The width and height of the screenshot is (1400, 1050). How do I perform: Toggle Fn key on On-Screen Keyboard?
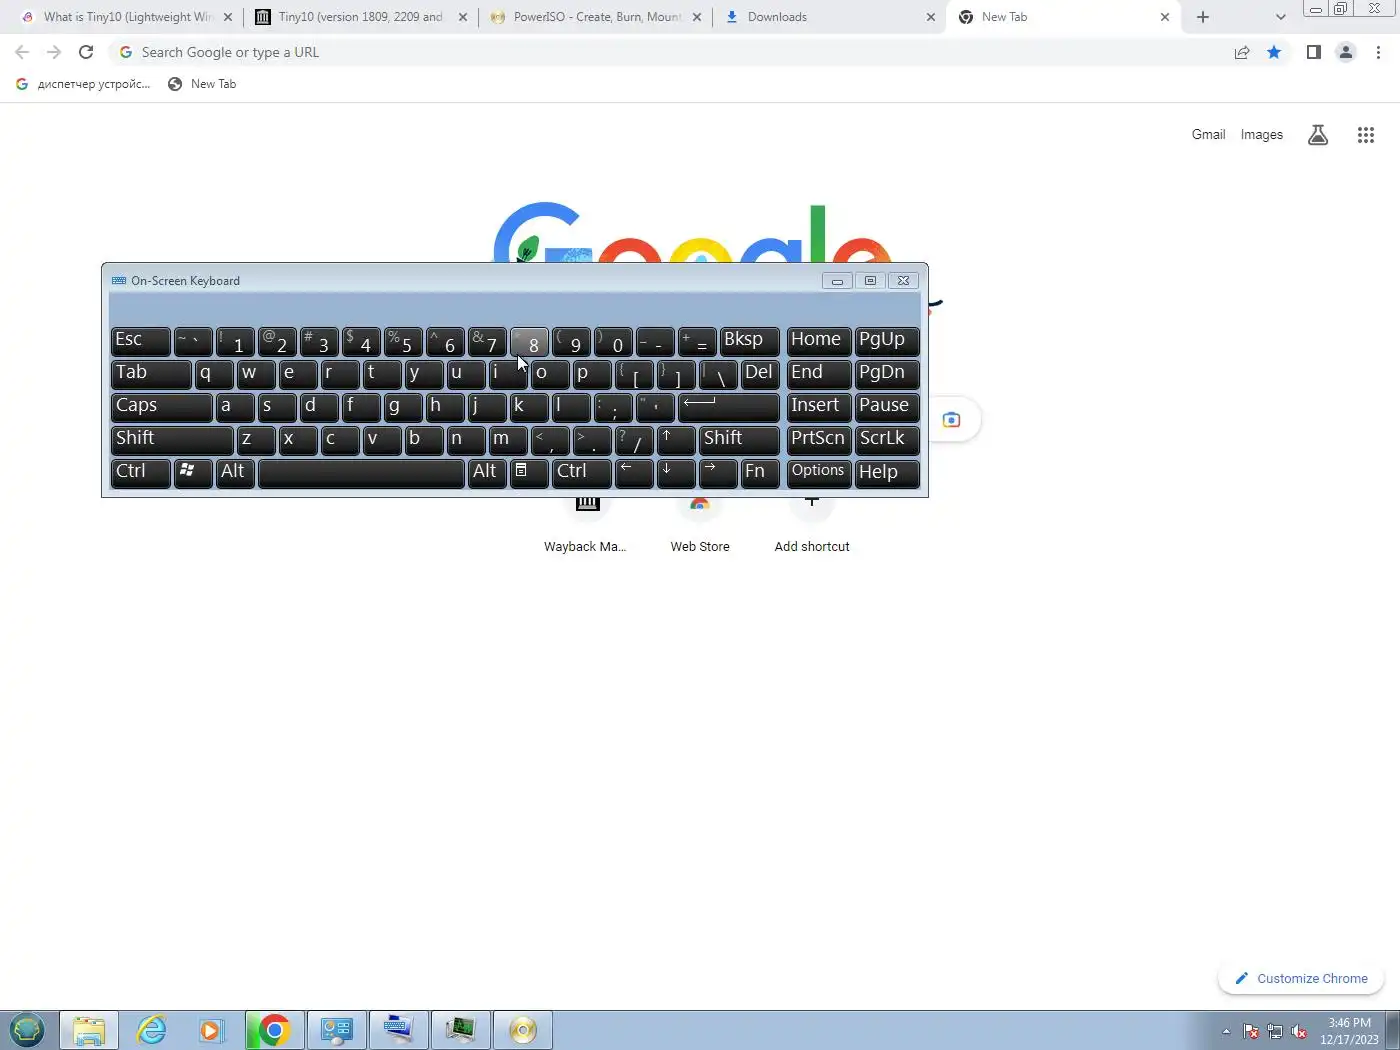[x=760, y=473]
